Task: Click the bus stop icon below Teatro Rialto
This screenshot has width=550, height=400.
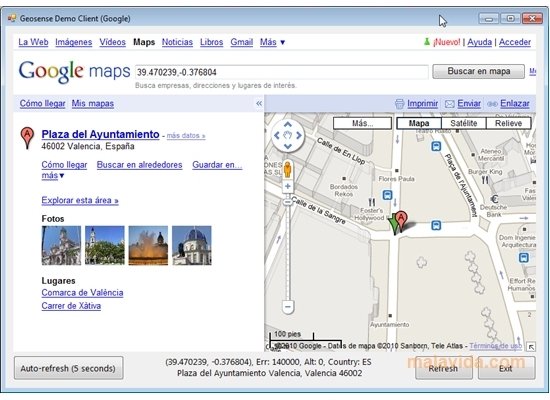Action: [436, 146]
